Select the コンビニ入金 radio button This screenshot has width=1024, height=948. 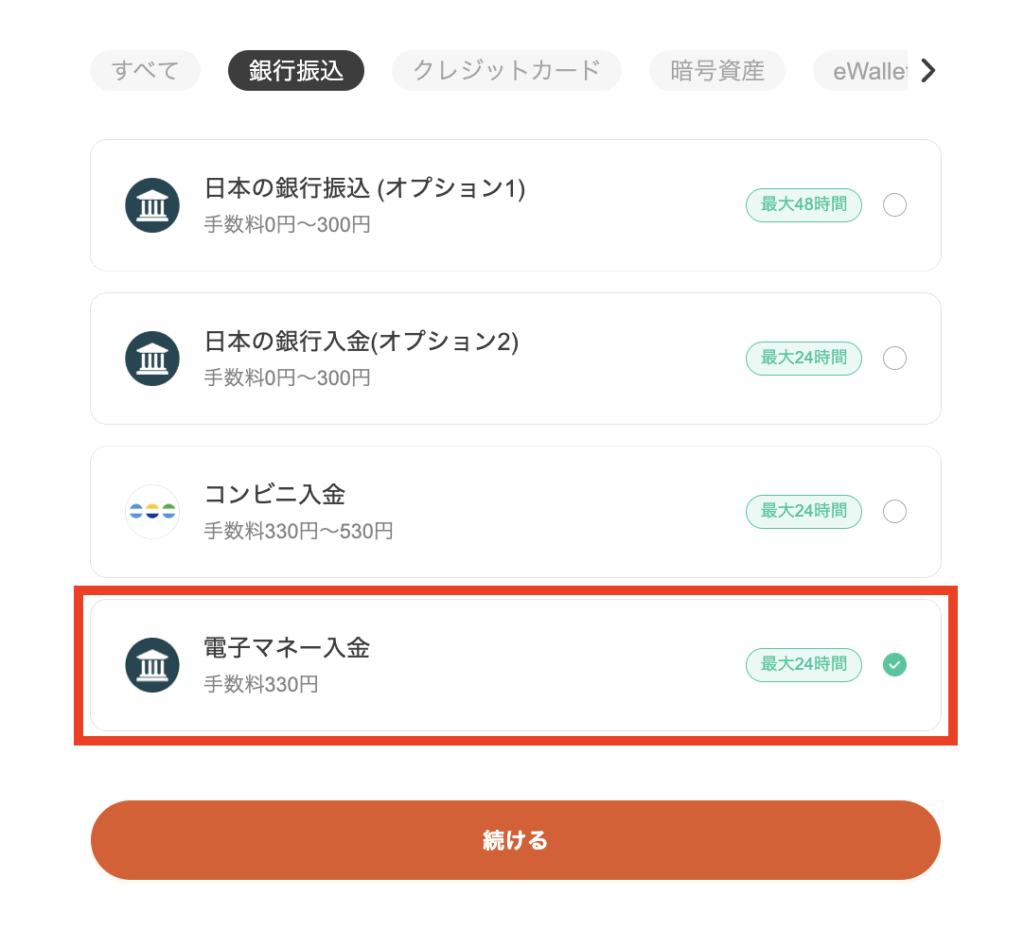(x=894, y=511)
